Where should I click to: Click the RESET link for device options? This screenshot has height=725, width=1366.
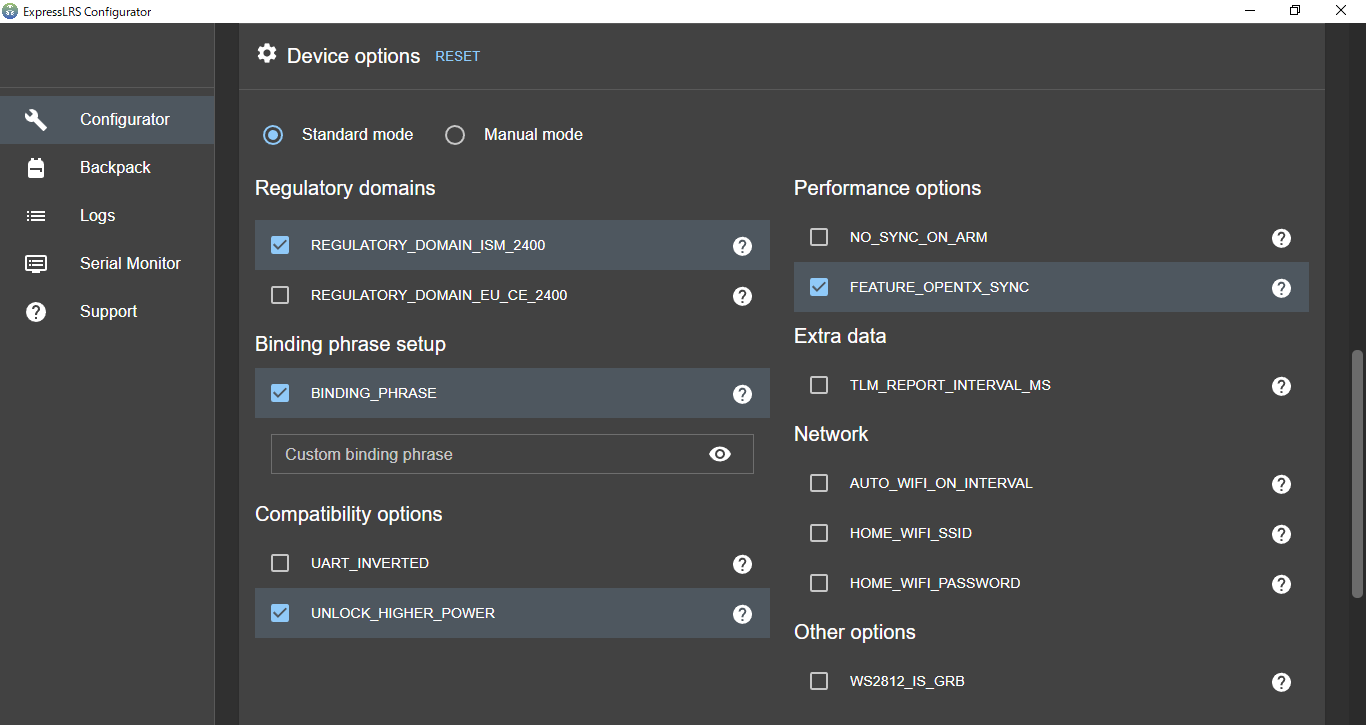457,56
